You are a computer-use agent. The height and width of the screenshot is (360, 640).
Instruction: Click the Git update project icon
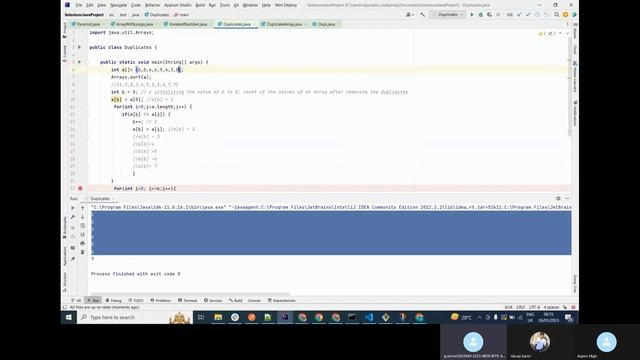pos(519,15)
